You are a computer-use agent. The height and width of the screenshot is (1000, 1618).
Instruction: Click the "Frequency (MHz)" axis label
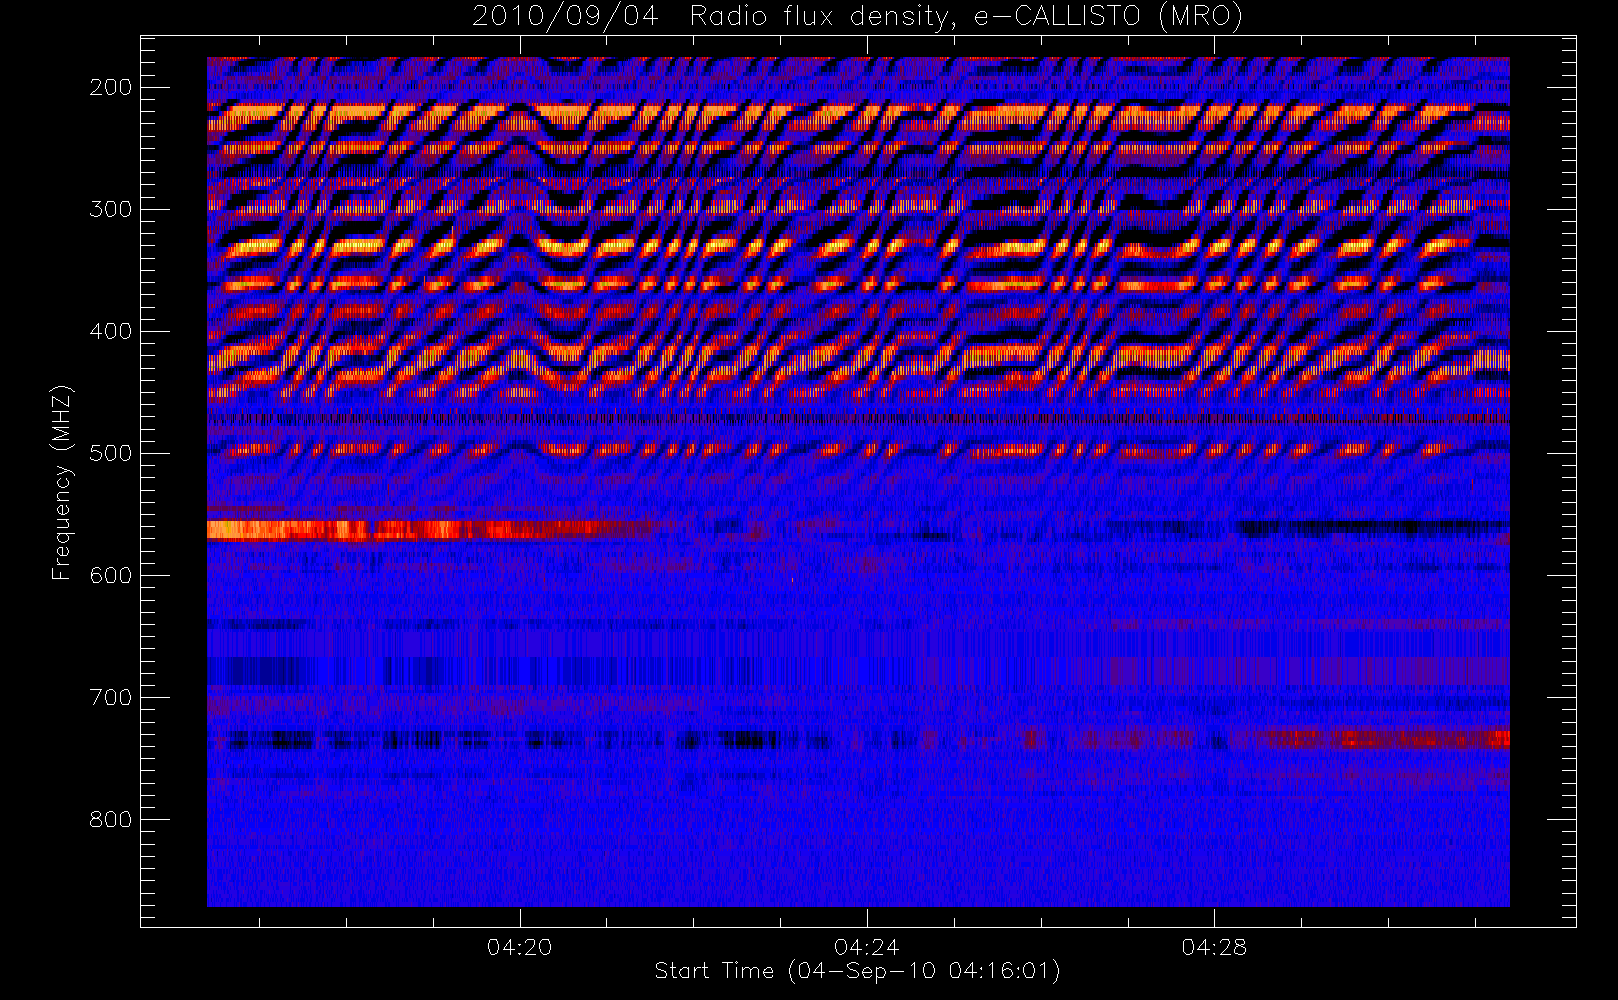(x=62, y=482)
